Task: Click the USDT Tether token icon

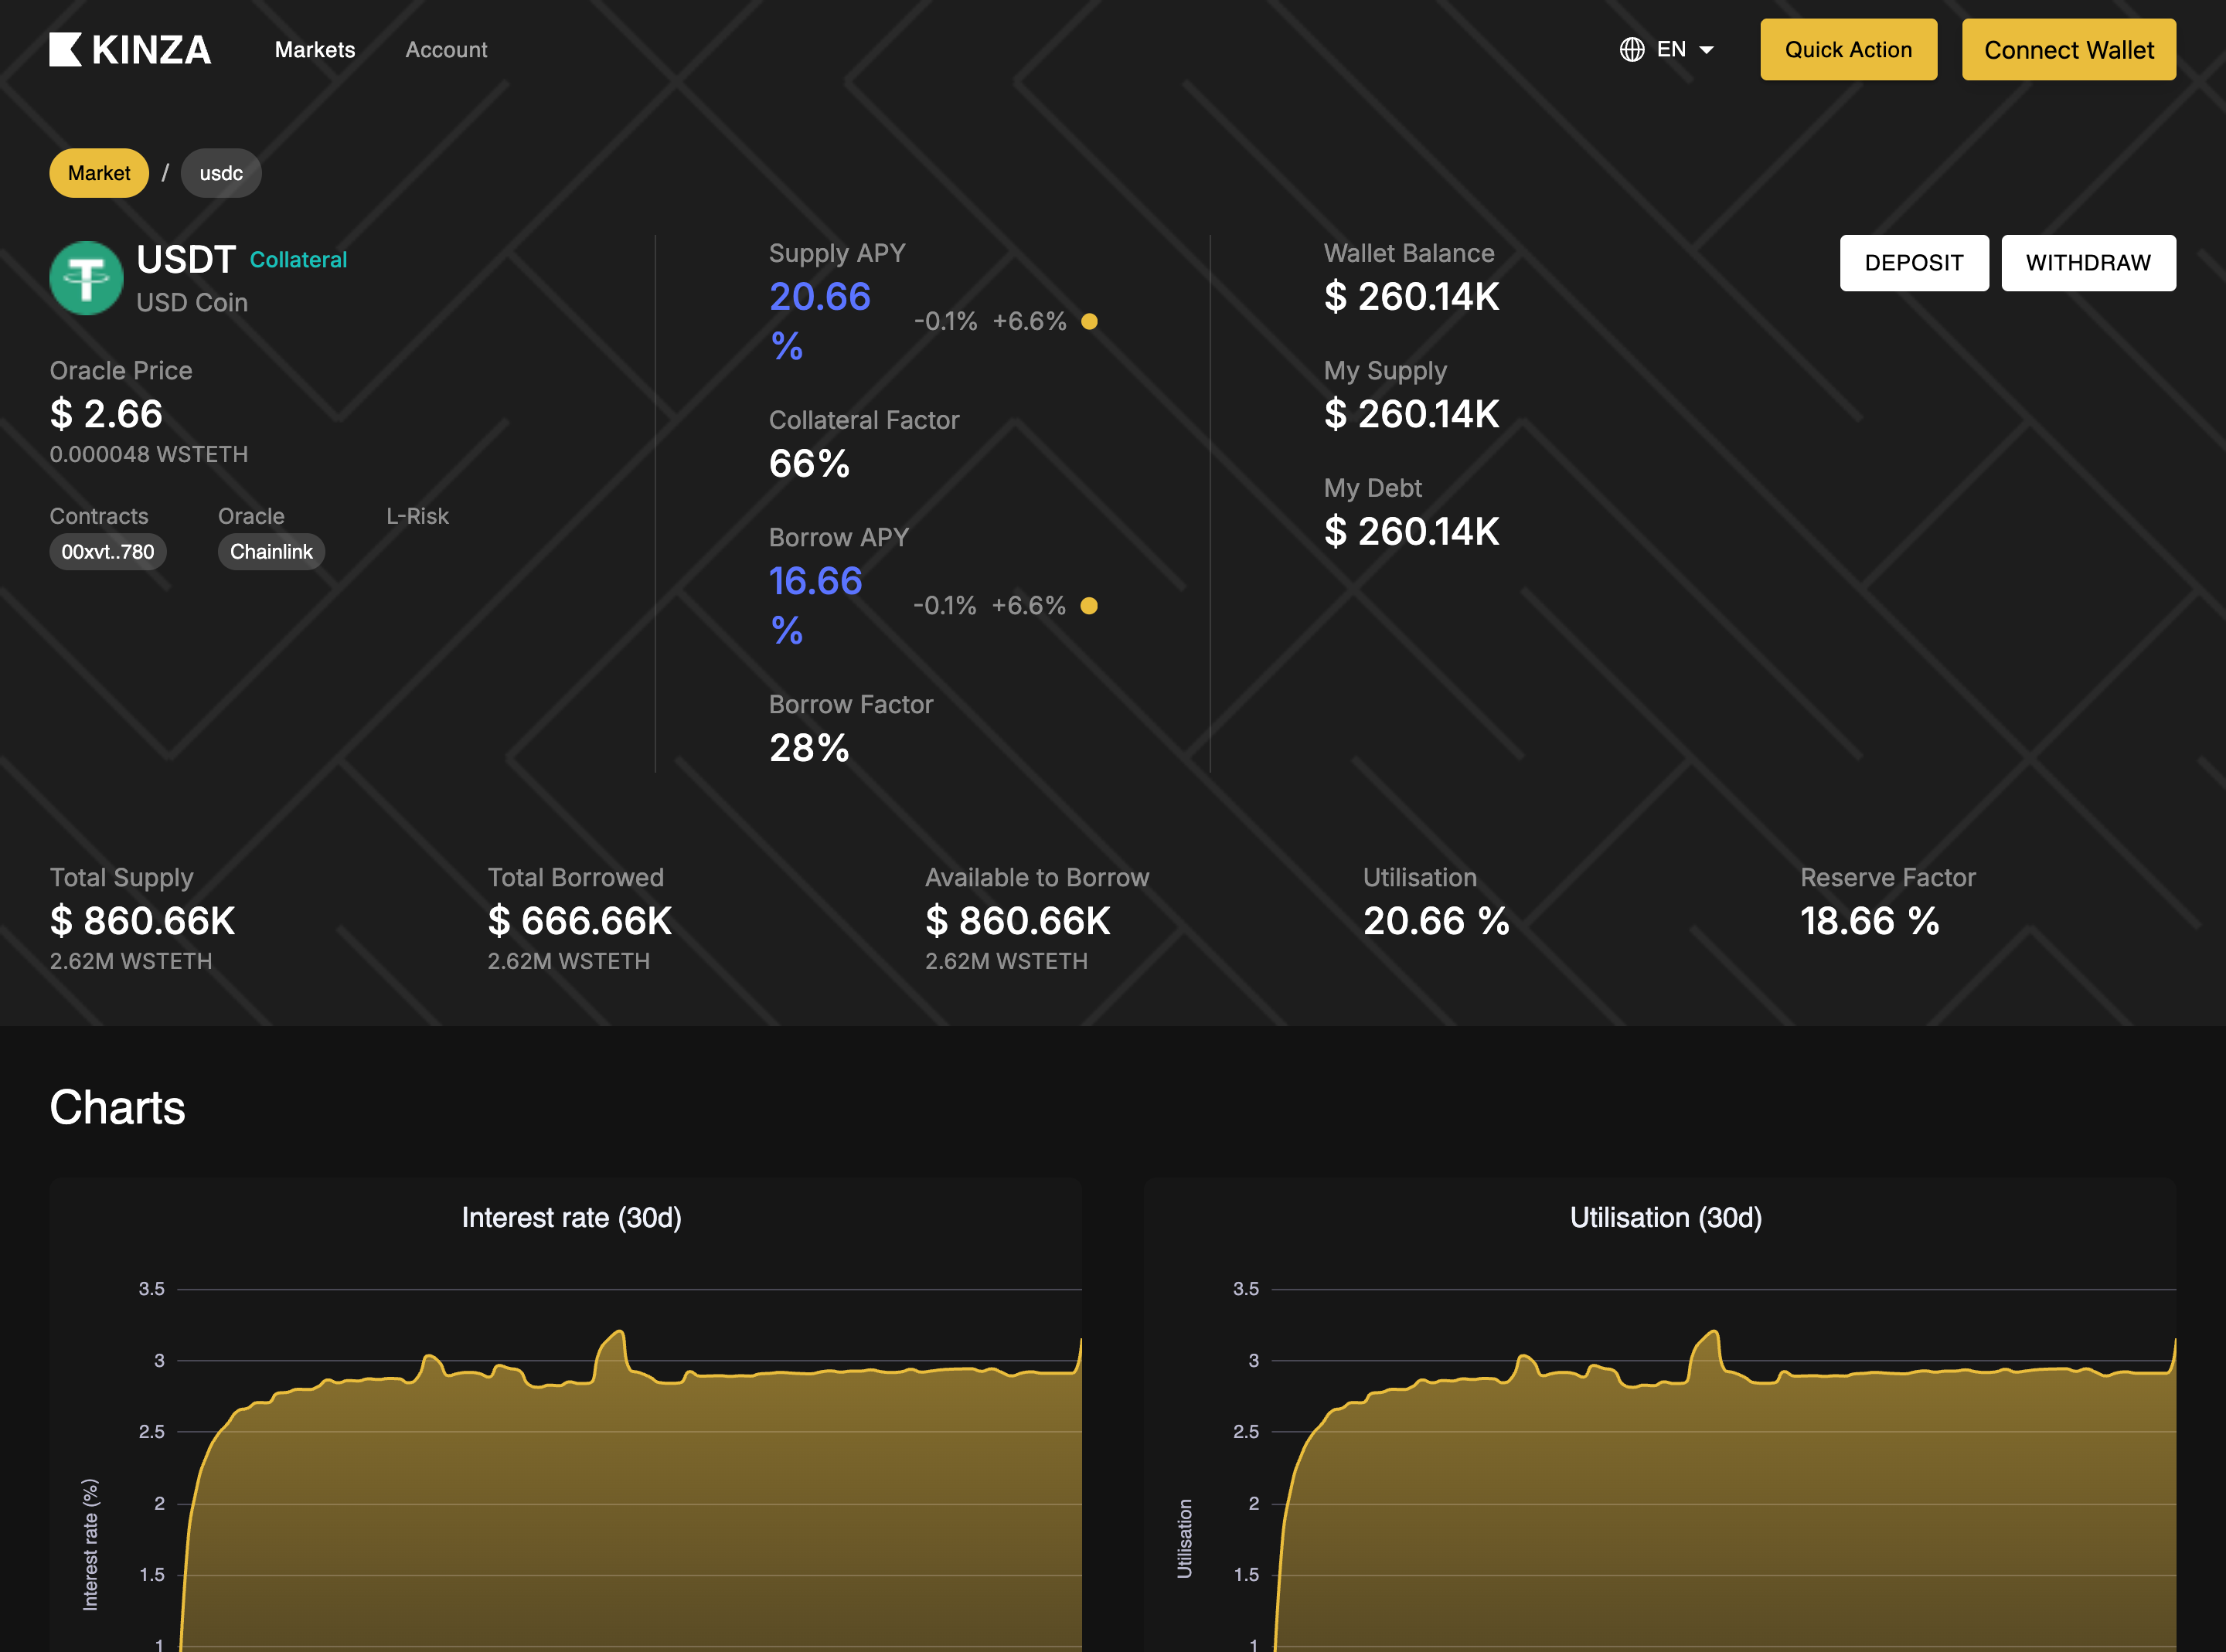Action: point(87,278)
